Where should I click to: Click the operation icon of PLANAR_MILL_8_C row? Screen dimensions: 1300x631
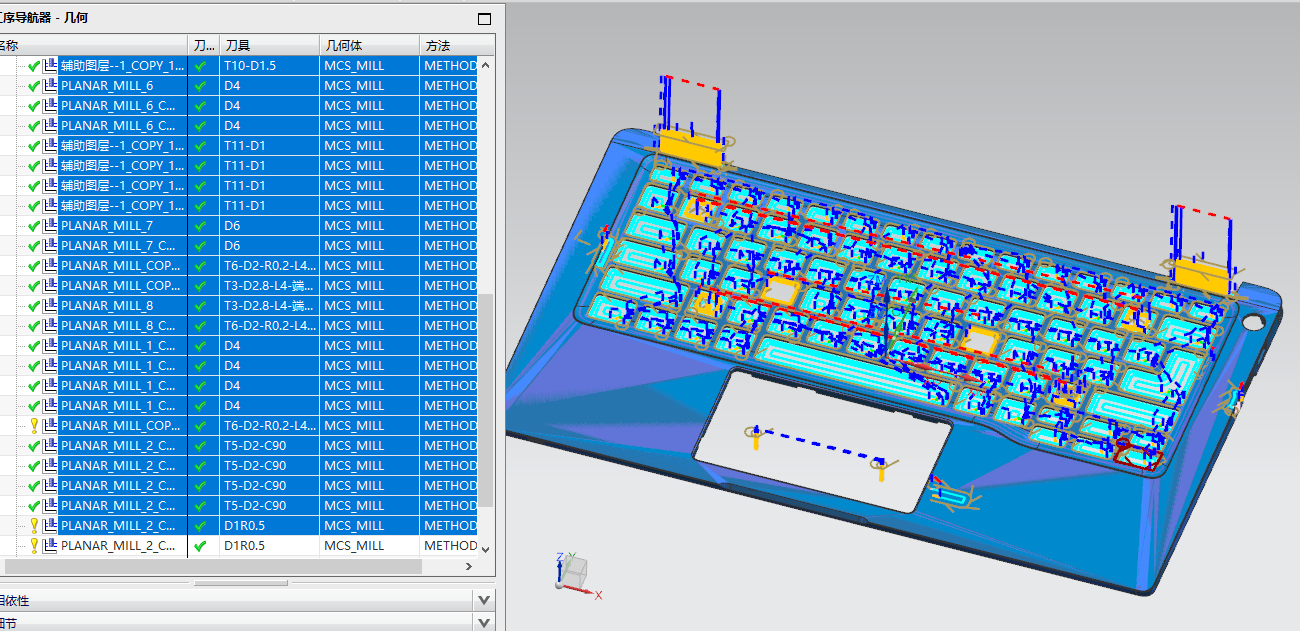pos(50,325)
